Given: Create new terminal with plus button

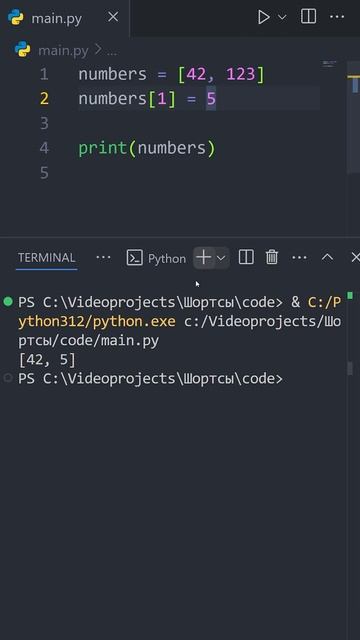Looking at the screenshot, I should point(203,258).
